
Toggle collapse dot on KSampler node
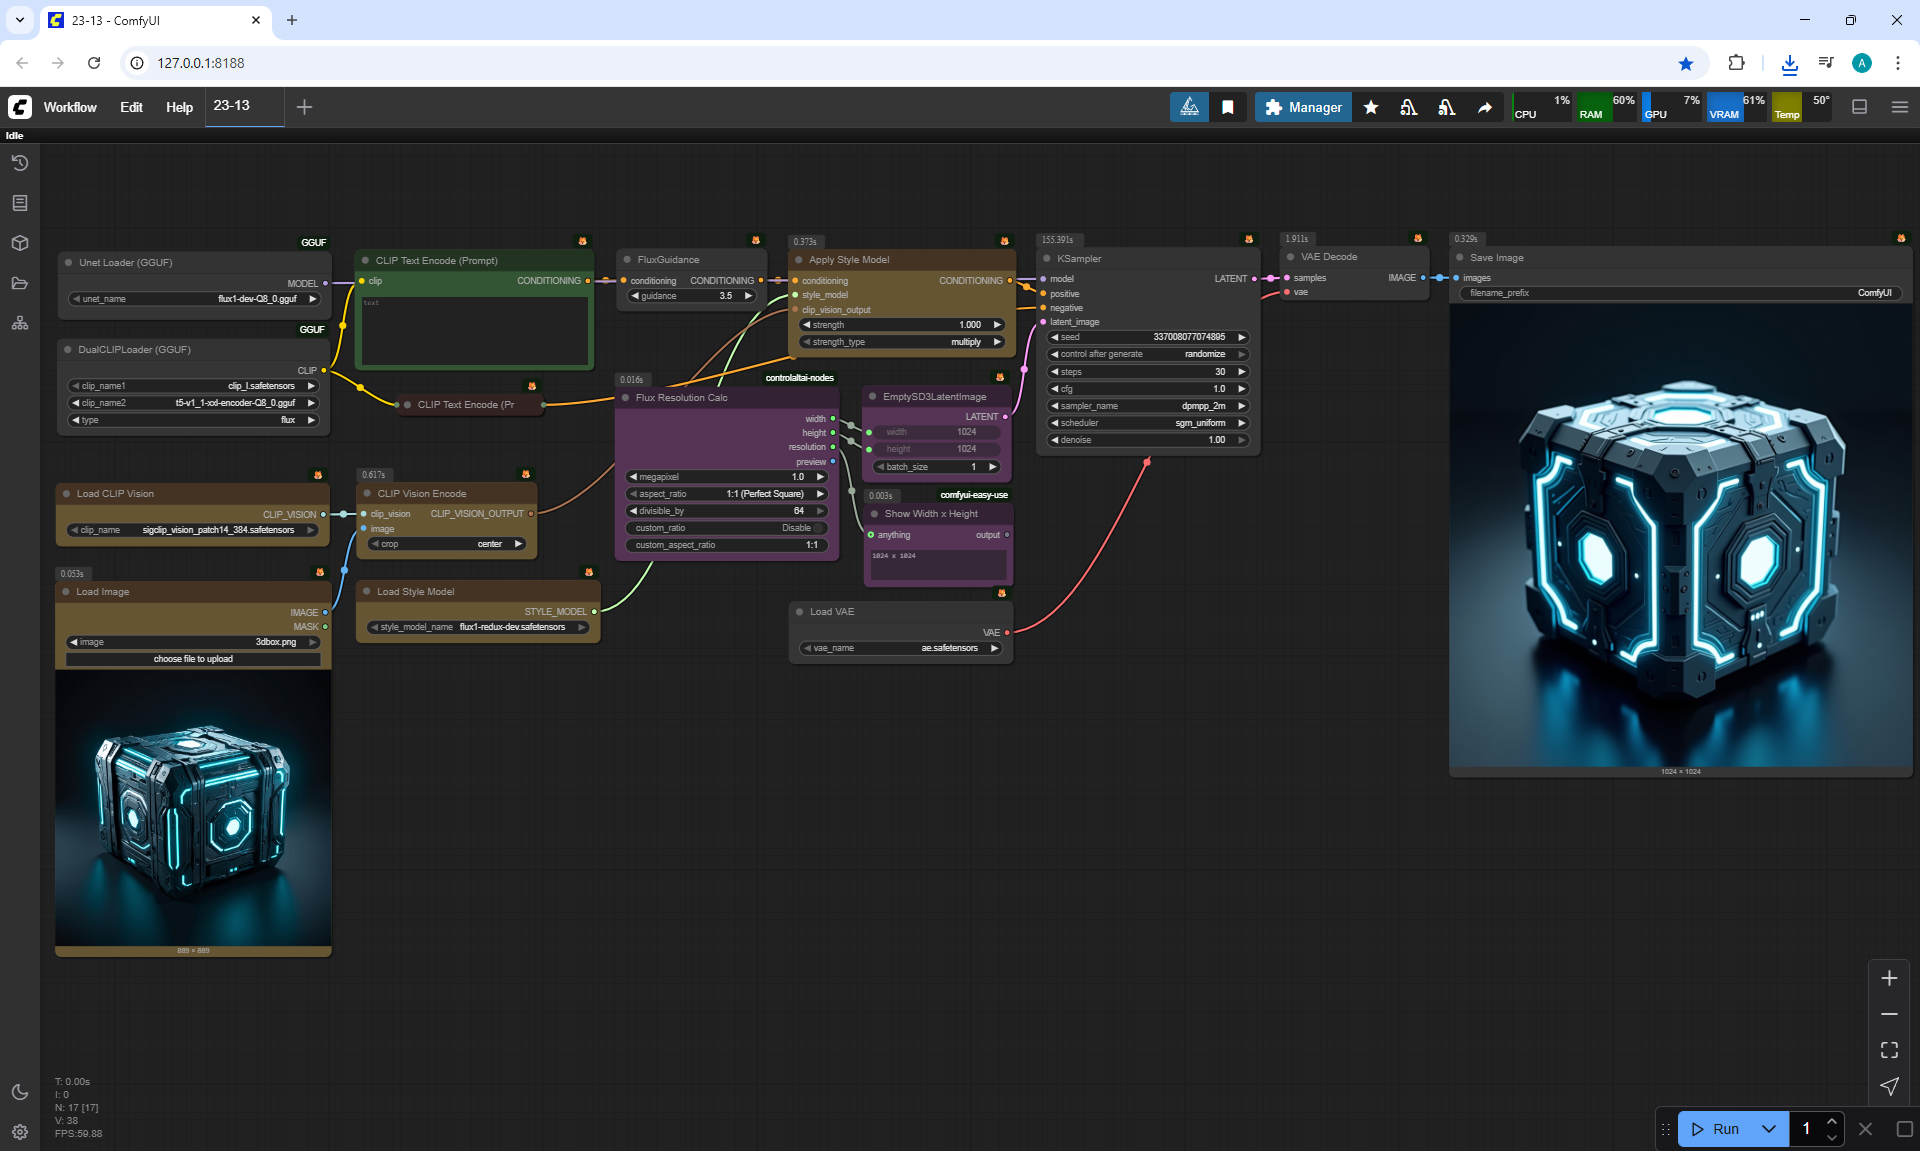(1047, 258)
